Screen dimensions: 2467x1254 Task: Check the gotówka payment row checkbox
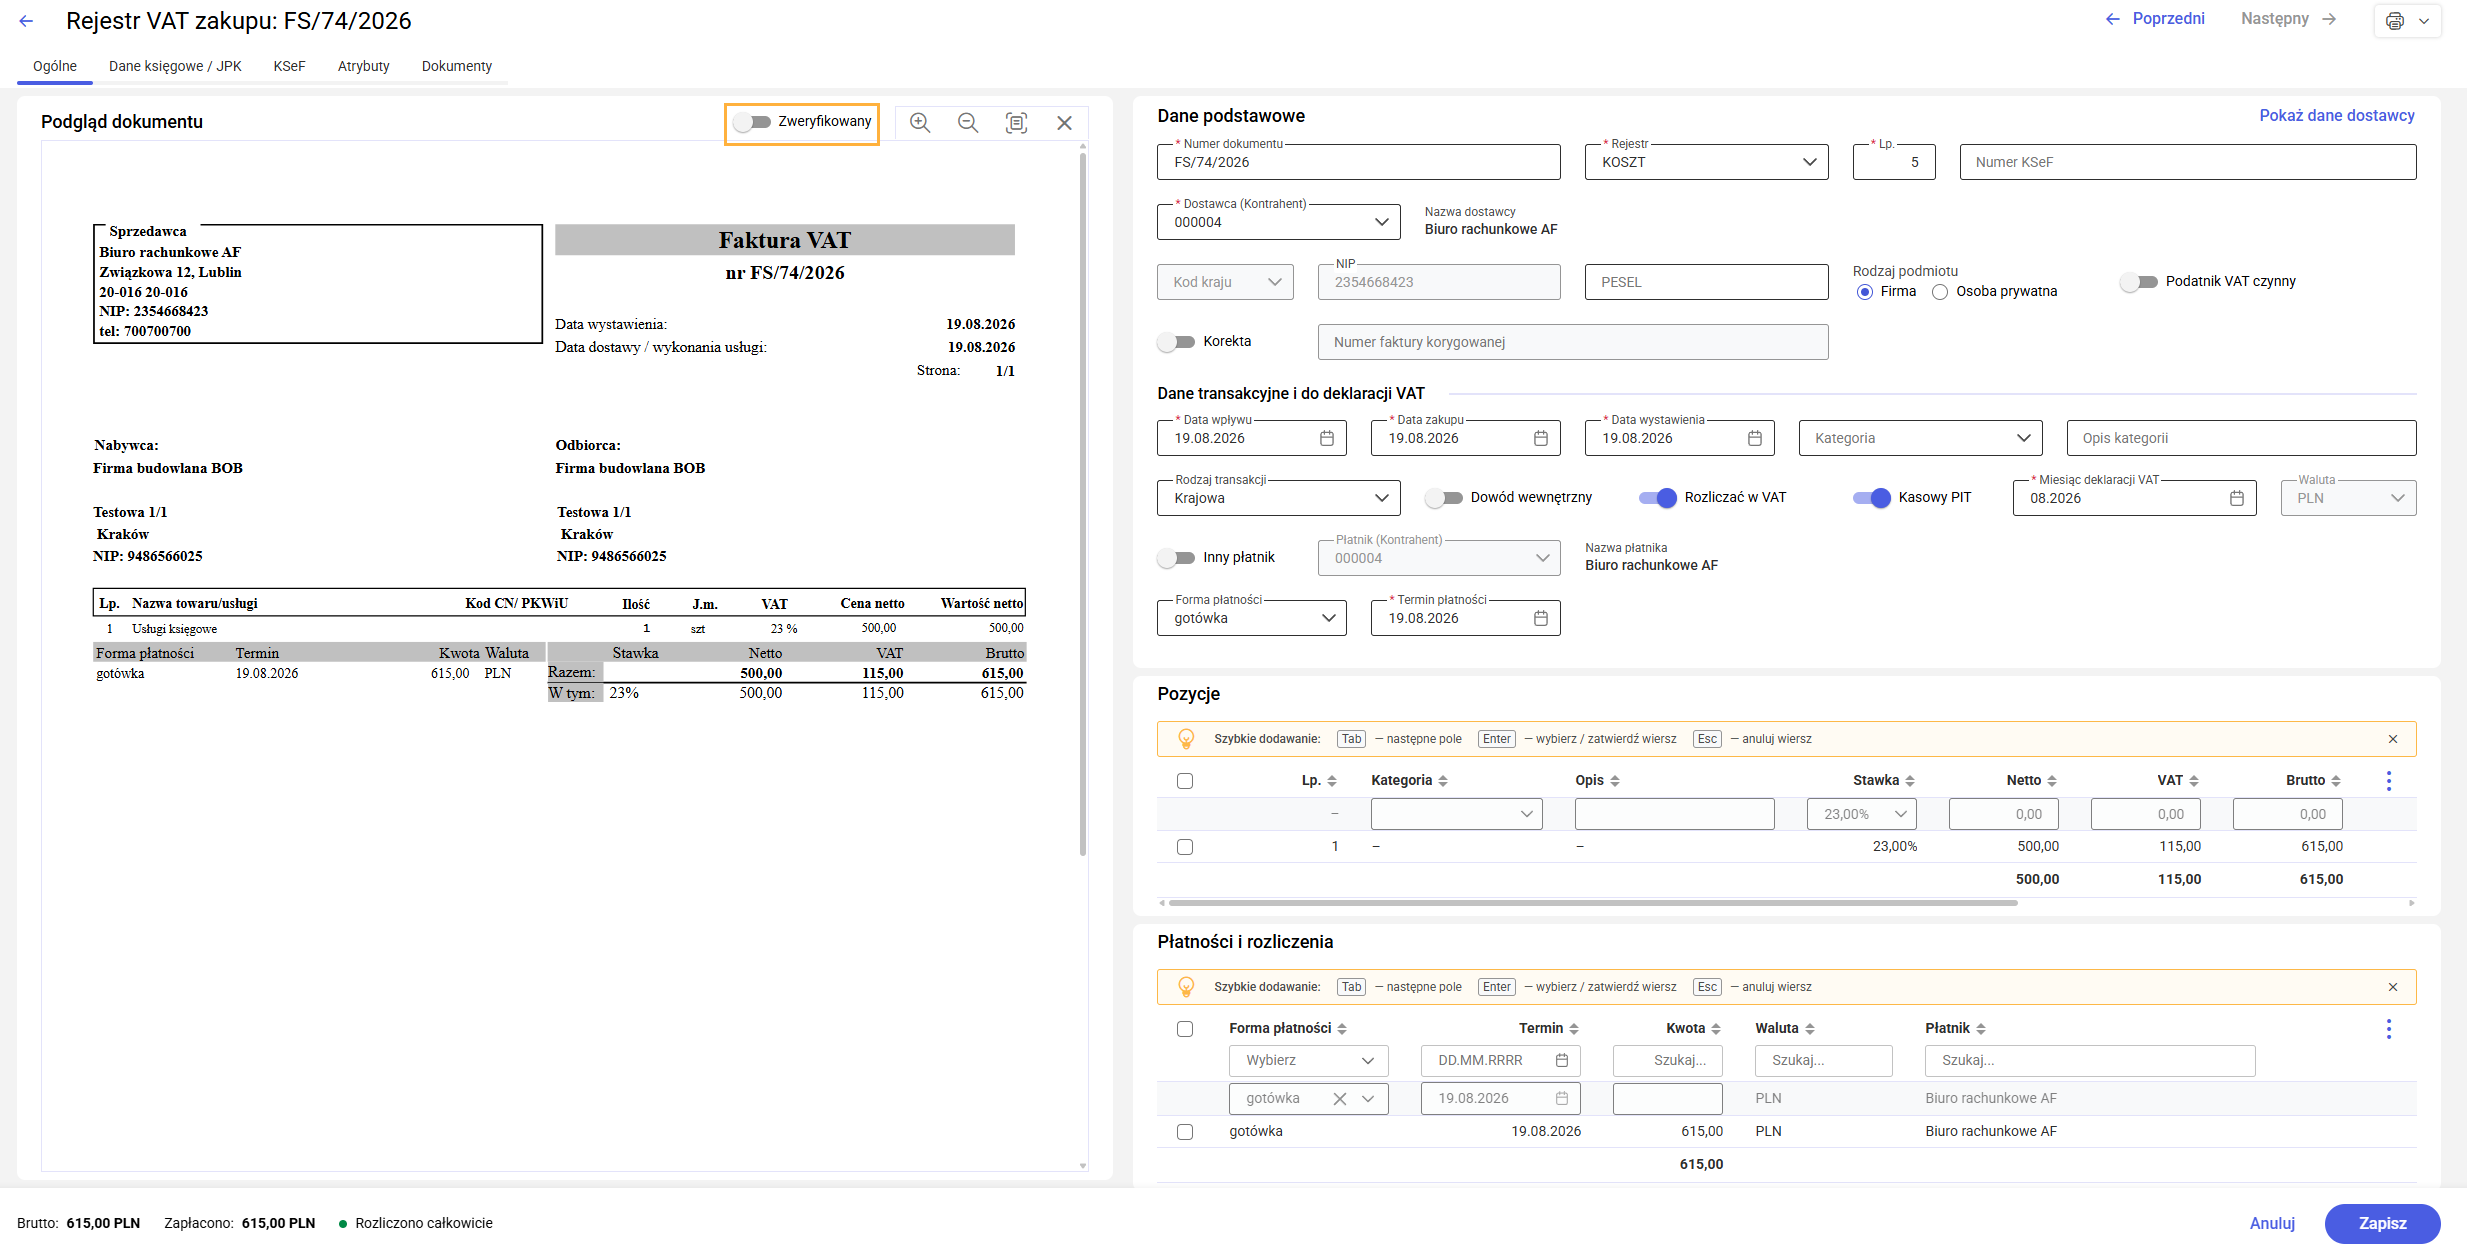1185,1132
